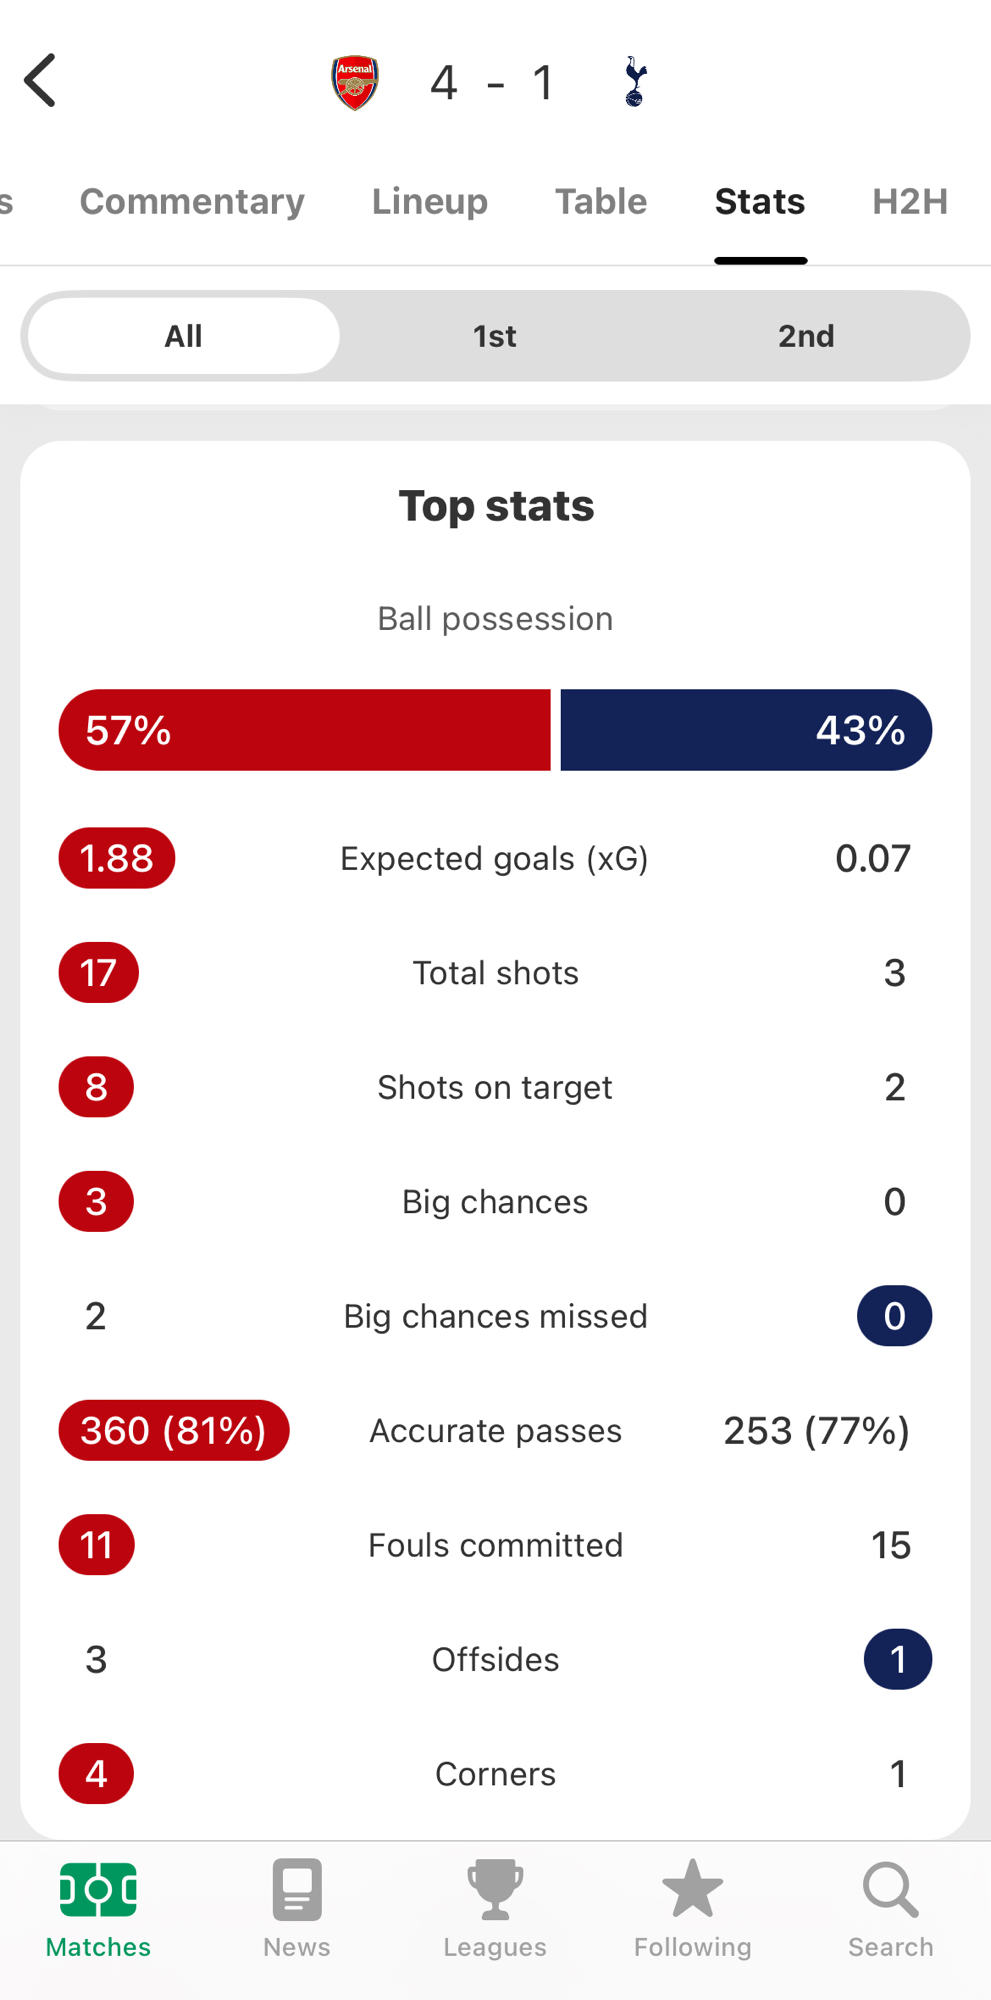Select the All period toggle

[183, 336]
